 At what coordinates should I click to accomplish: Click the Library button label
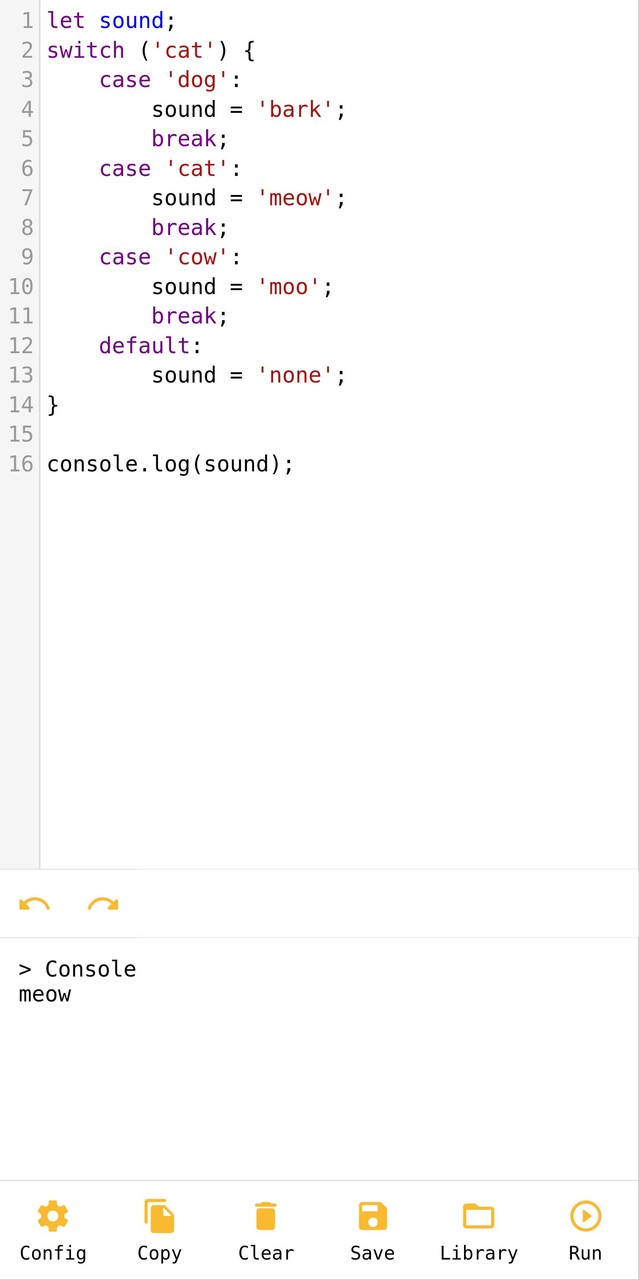tap(478, 1253)
